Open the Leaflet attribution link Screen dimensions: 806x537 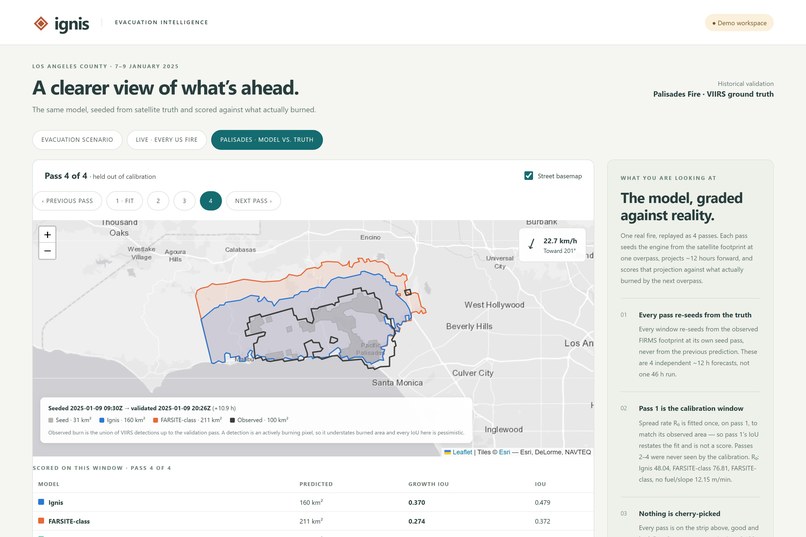click(462, 452)
